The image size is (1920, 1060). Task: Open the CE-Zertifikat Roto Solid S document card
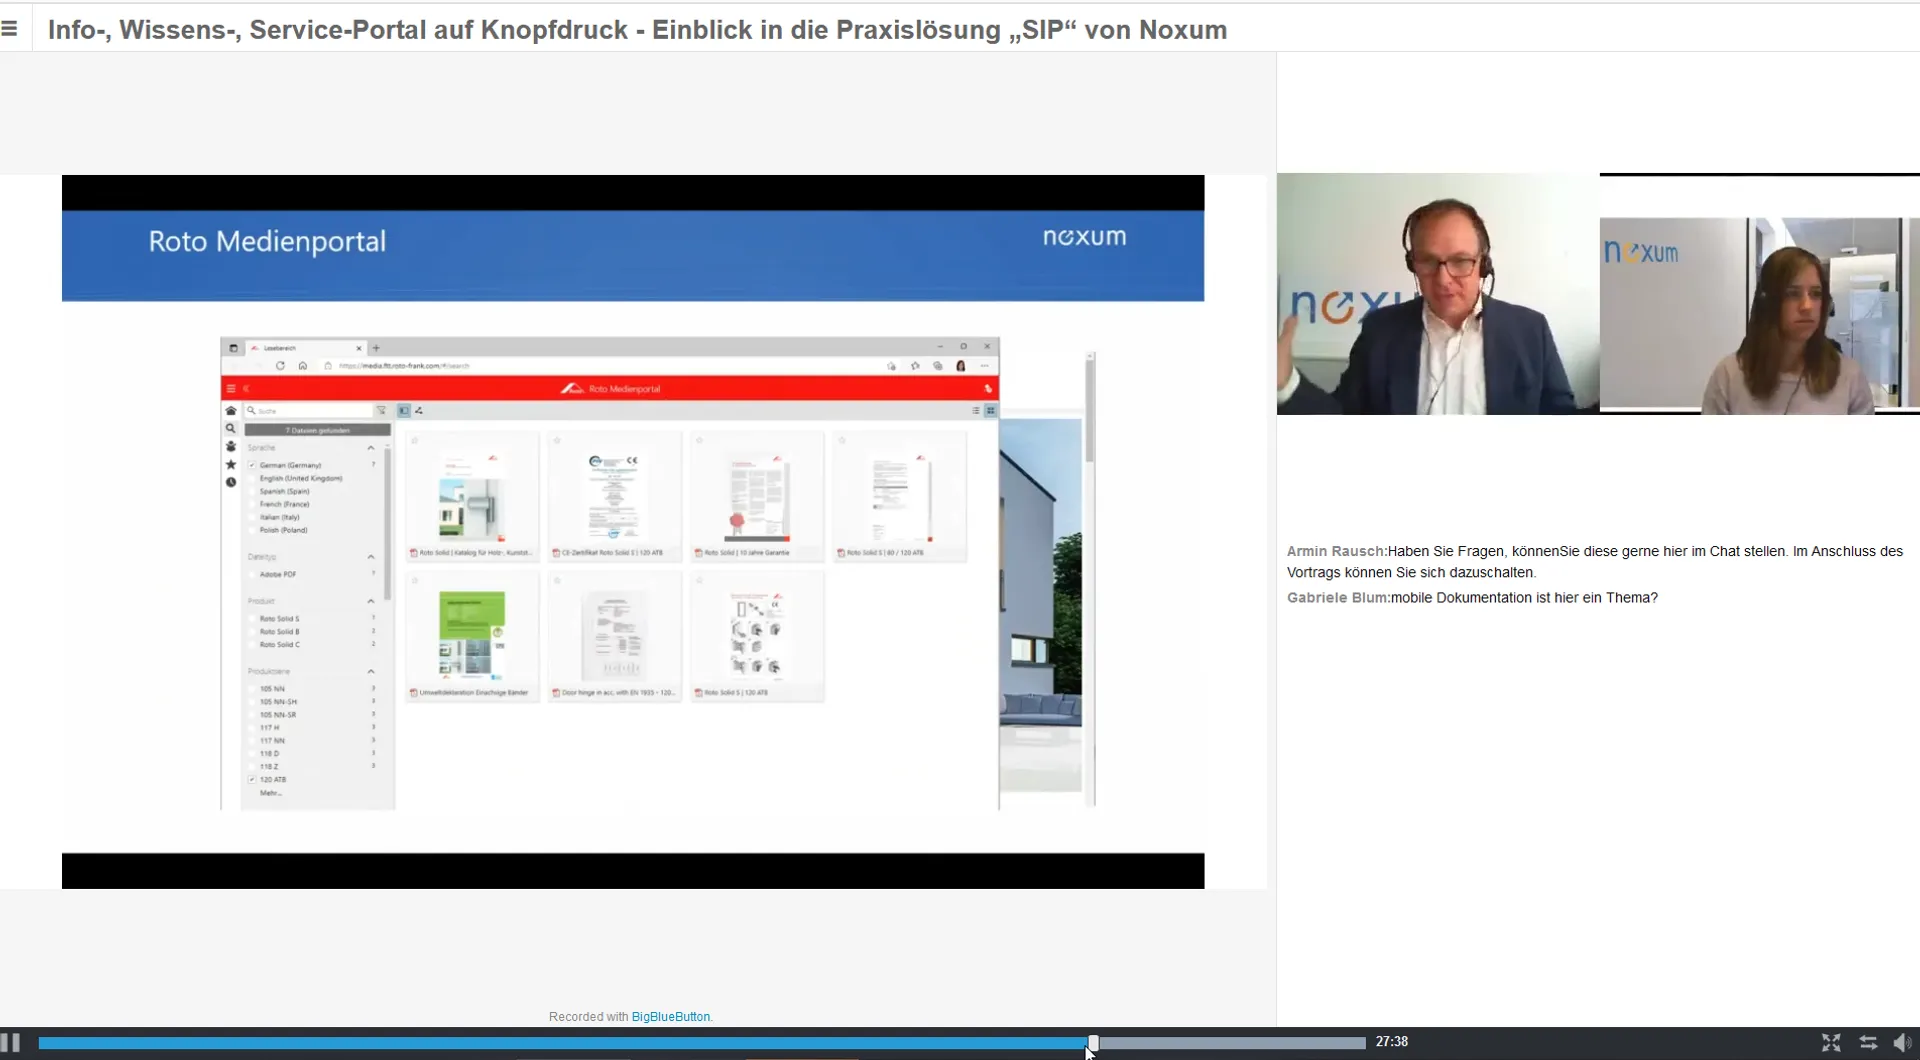pos(614,497)
